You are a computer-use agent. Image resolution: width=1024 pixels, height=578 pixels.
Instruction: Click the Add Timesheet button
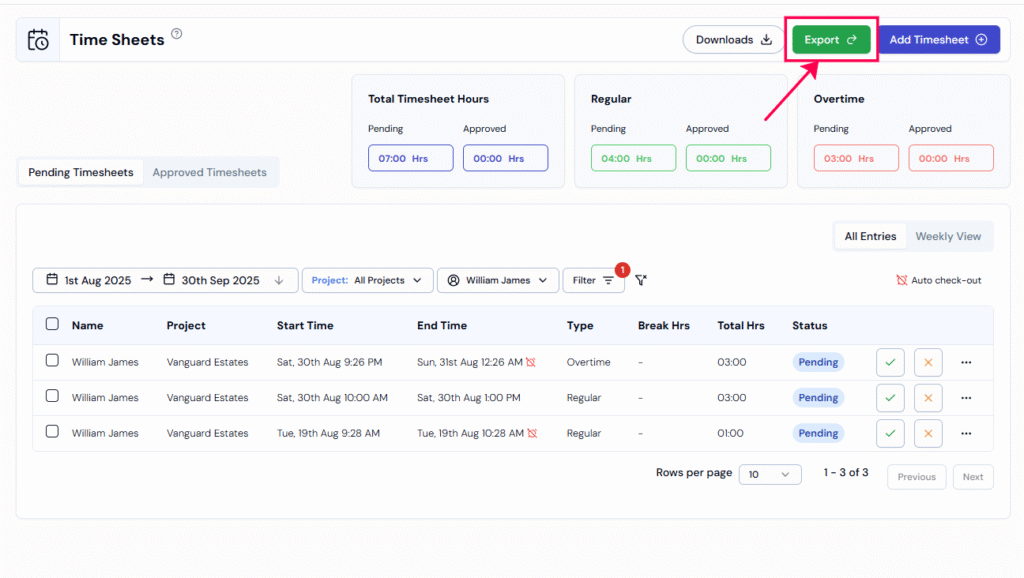[938, 40]
